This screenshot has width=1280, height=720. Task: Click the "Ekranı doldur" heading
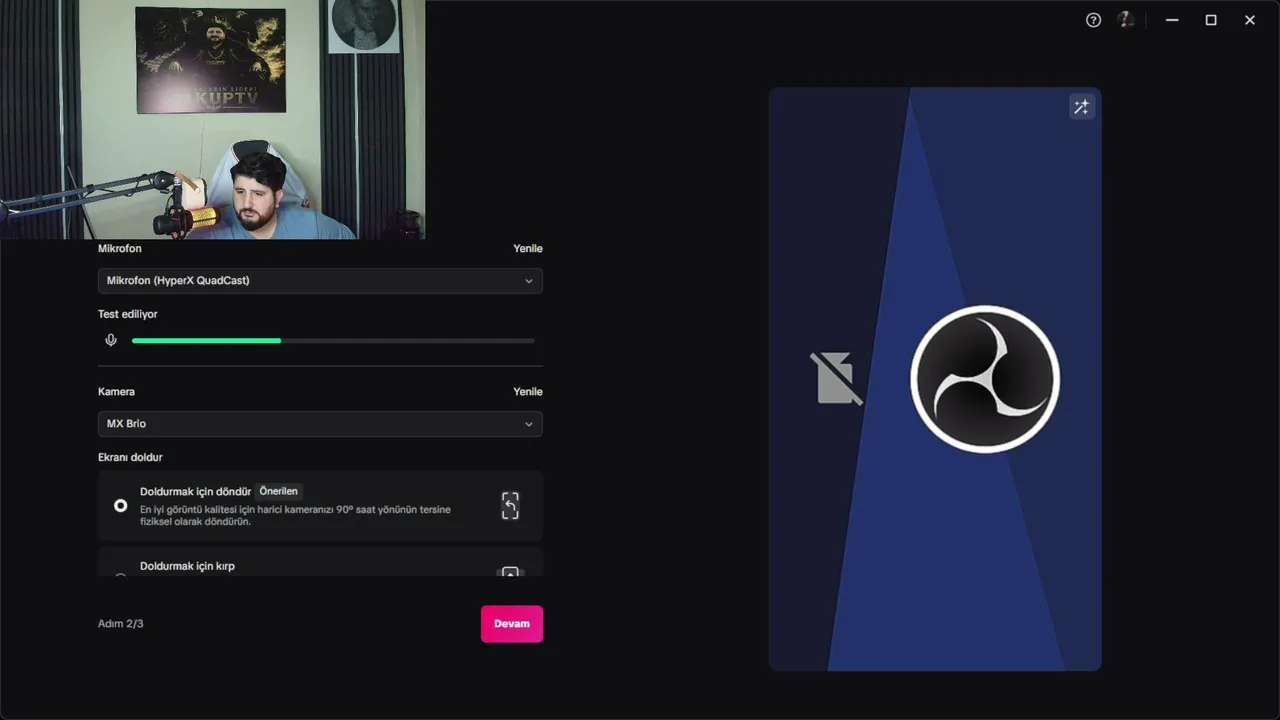pyautogui.click(x=130, y=457)
